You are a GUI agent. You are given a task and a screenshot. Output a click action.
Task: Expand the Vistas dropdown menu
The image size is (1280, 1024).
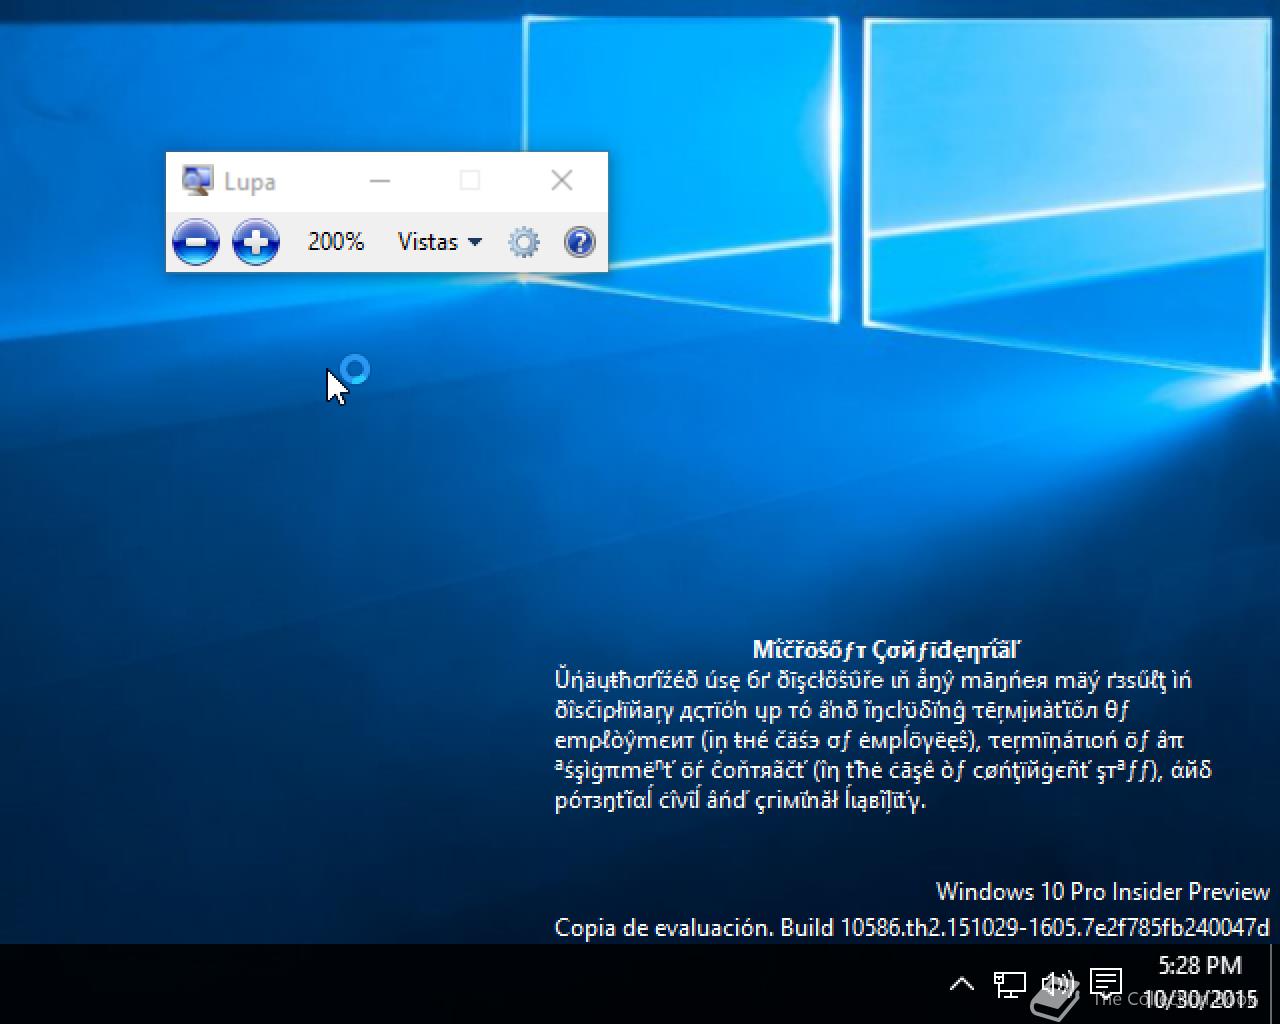click(x=440, y=242)
